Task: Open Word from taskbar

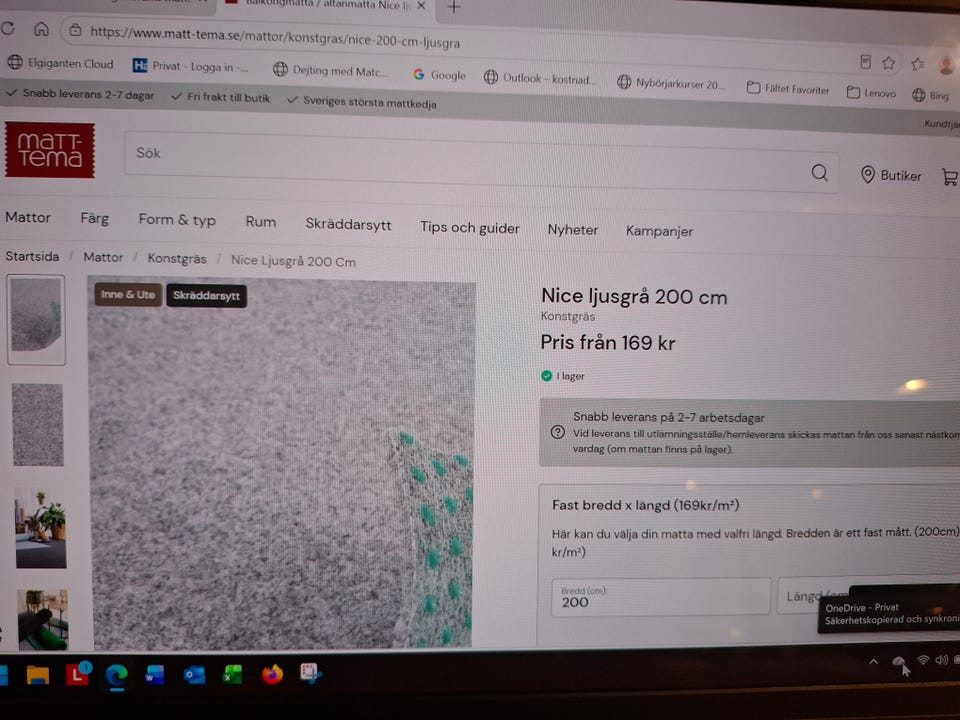Action: tap(155, 675)
